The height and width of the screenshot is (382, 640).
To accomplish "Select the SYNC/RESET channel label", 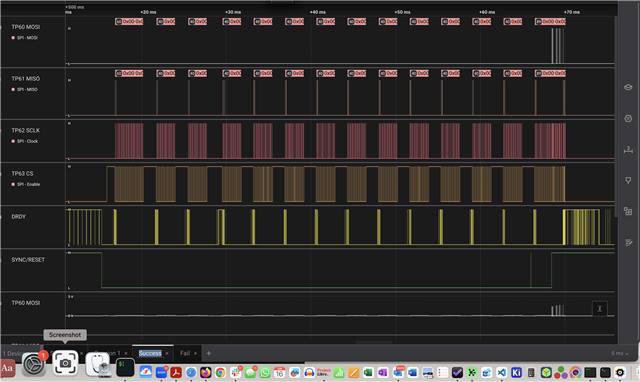I will 28,260.
